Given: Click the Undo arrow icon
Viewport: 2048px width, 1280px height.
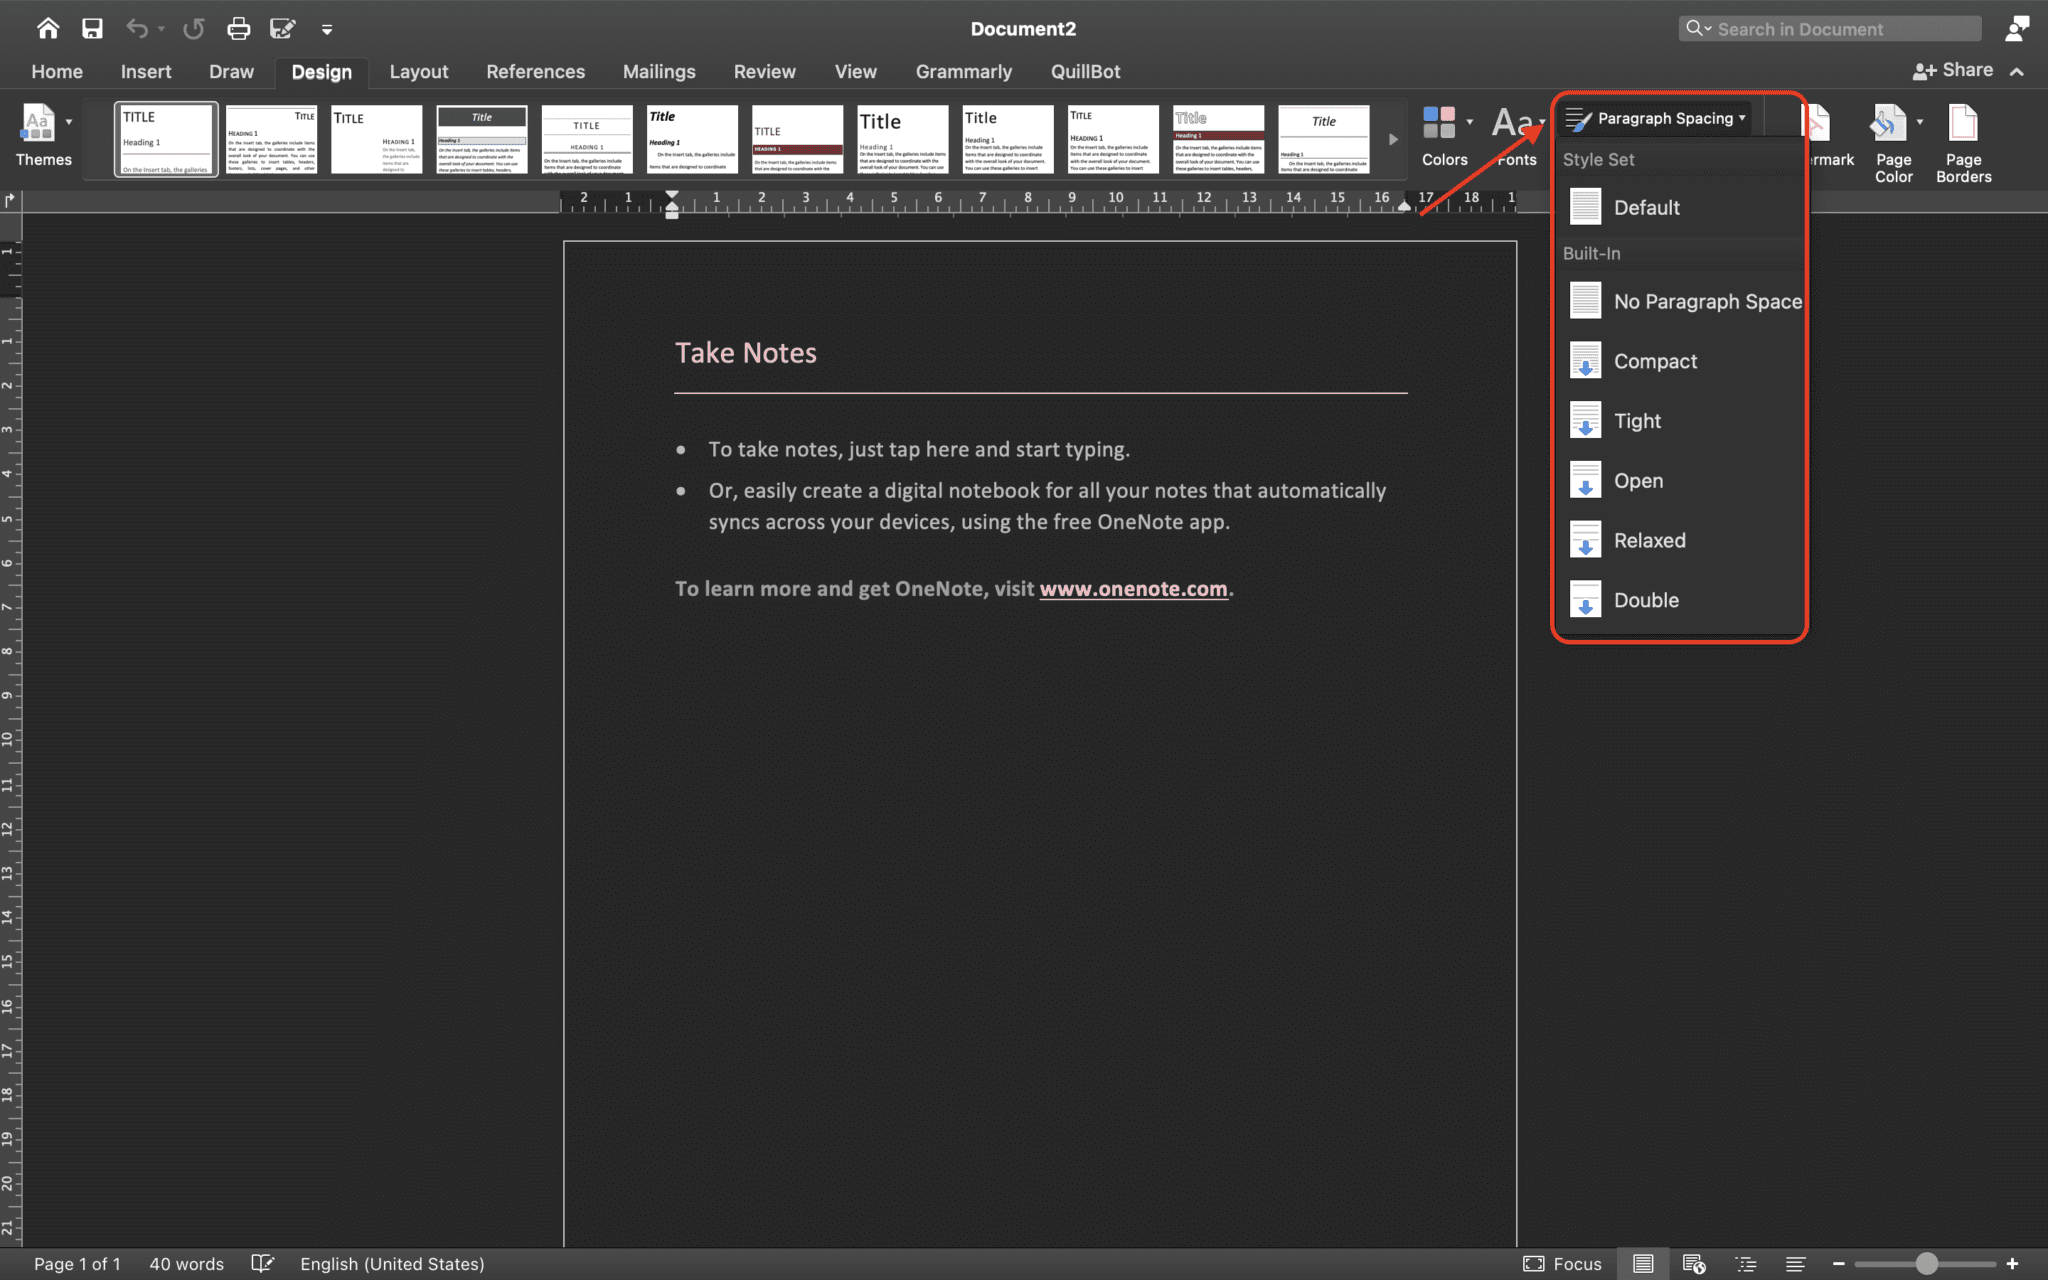Looking at the screenshot, I should click(x=138, y=28).
